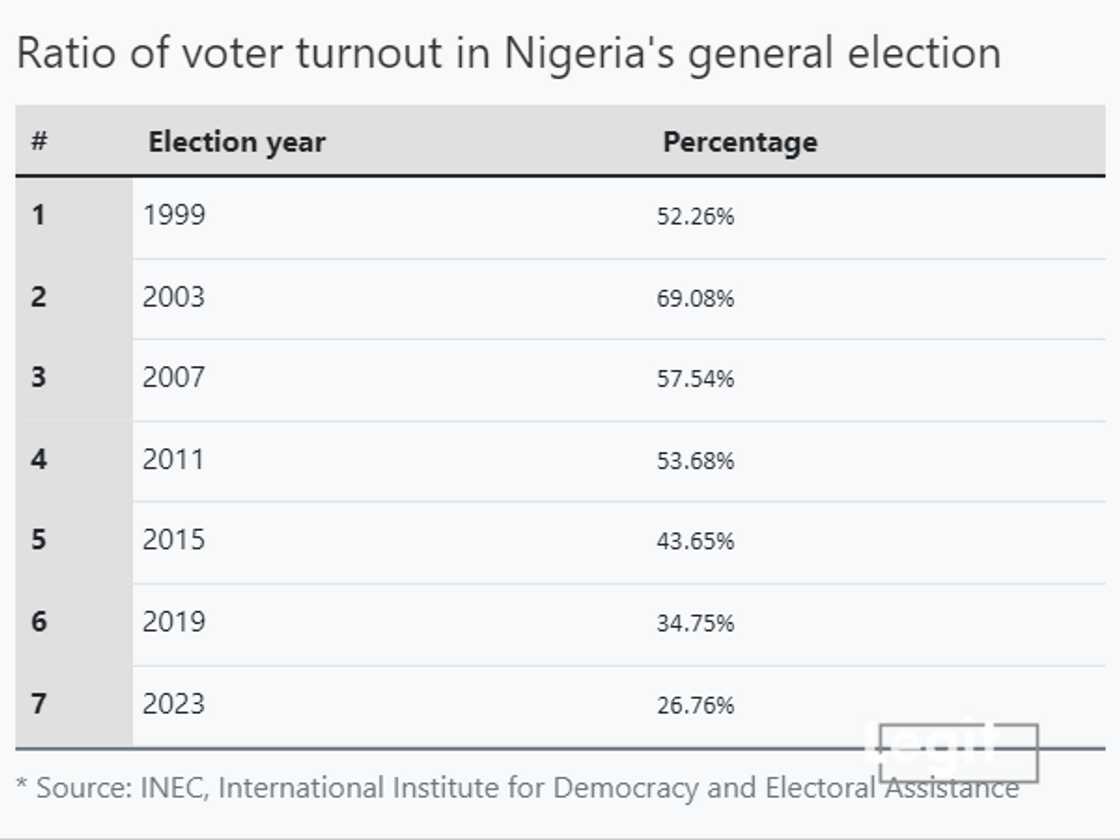Select the 2003 election year cell
The height and width of the screenshot is (840, 1120).
(174, 297)
